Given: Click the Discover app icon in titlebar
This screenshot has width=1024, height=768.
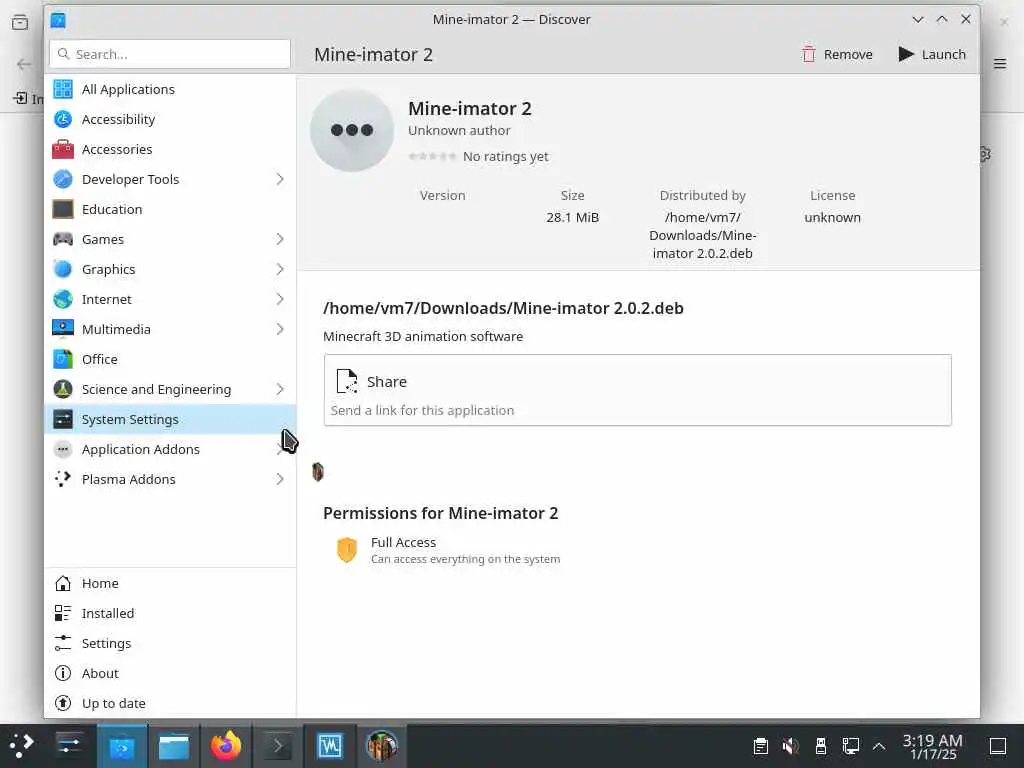Looking at the screenshot, I should click(x=58, y=20).
